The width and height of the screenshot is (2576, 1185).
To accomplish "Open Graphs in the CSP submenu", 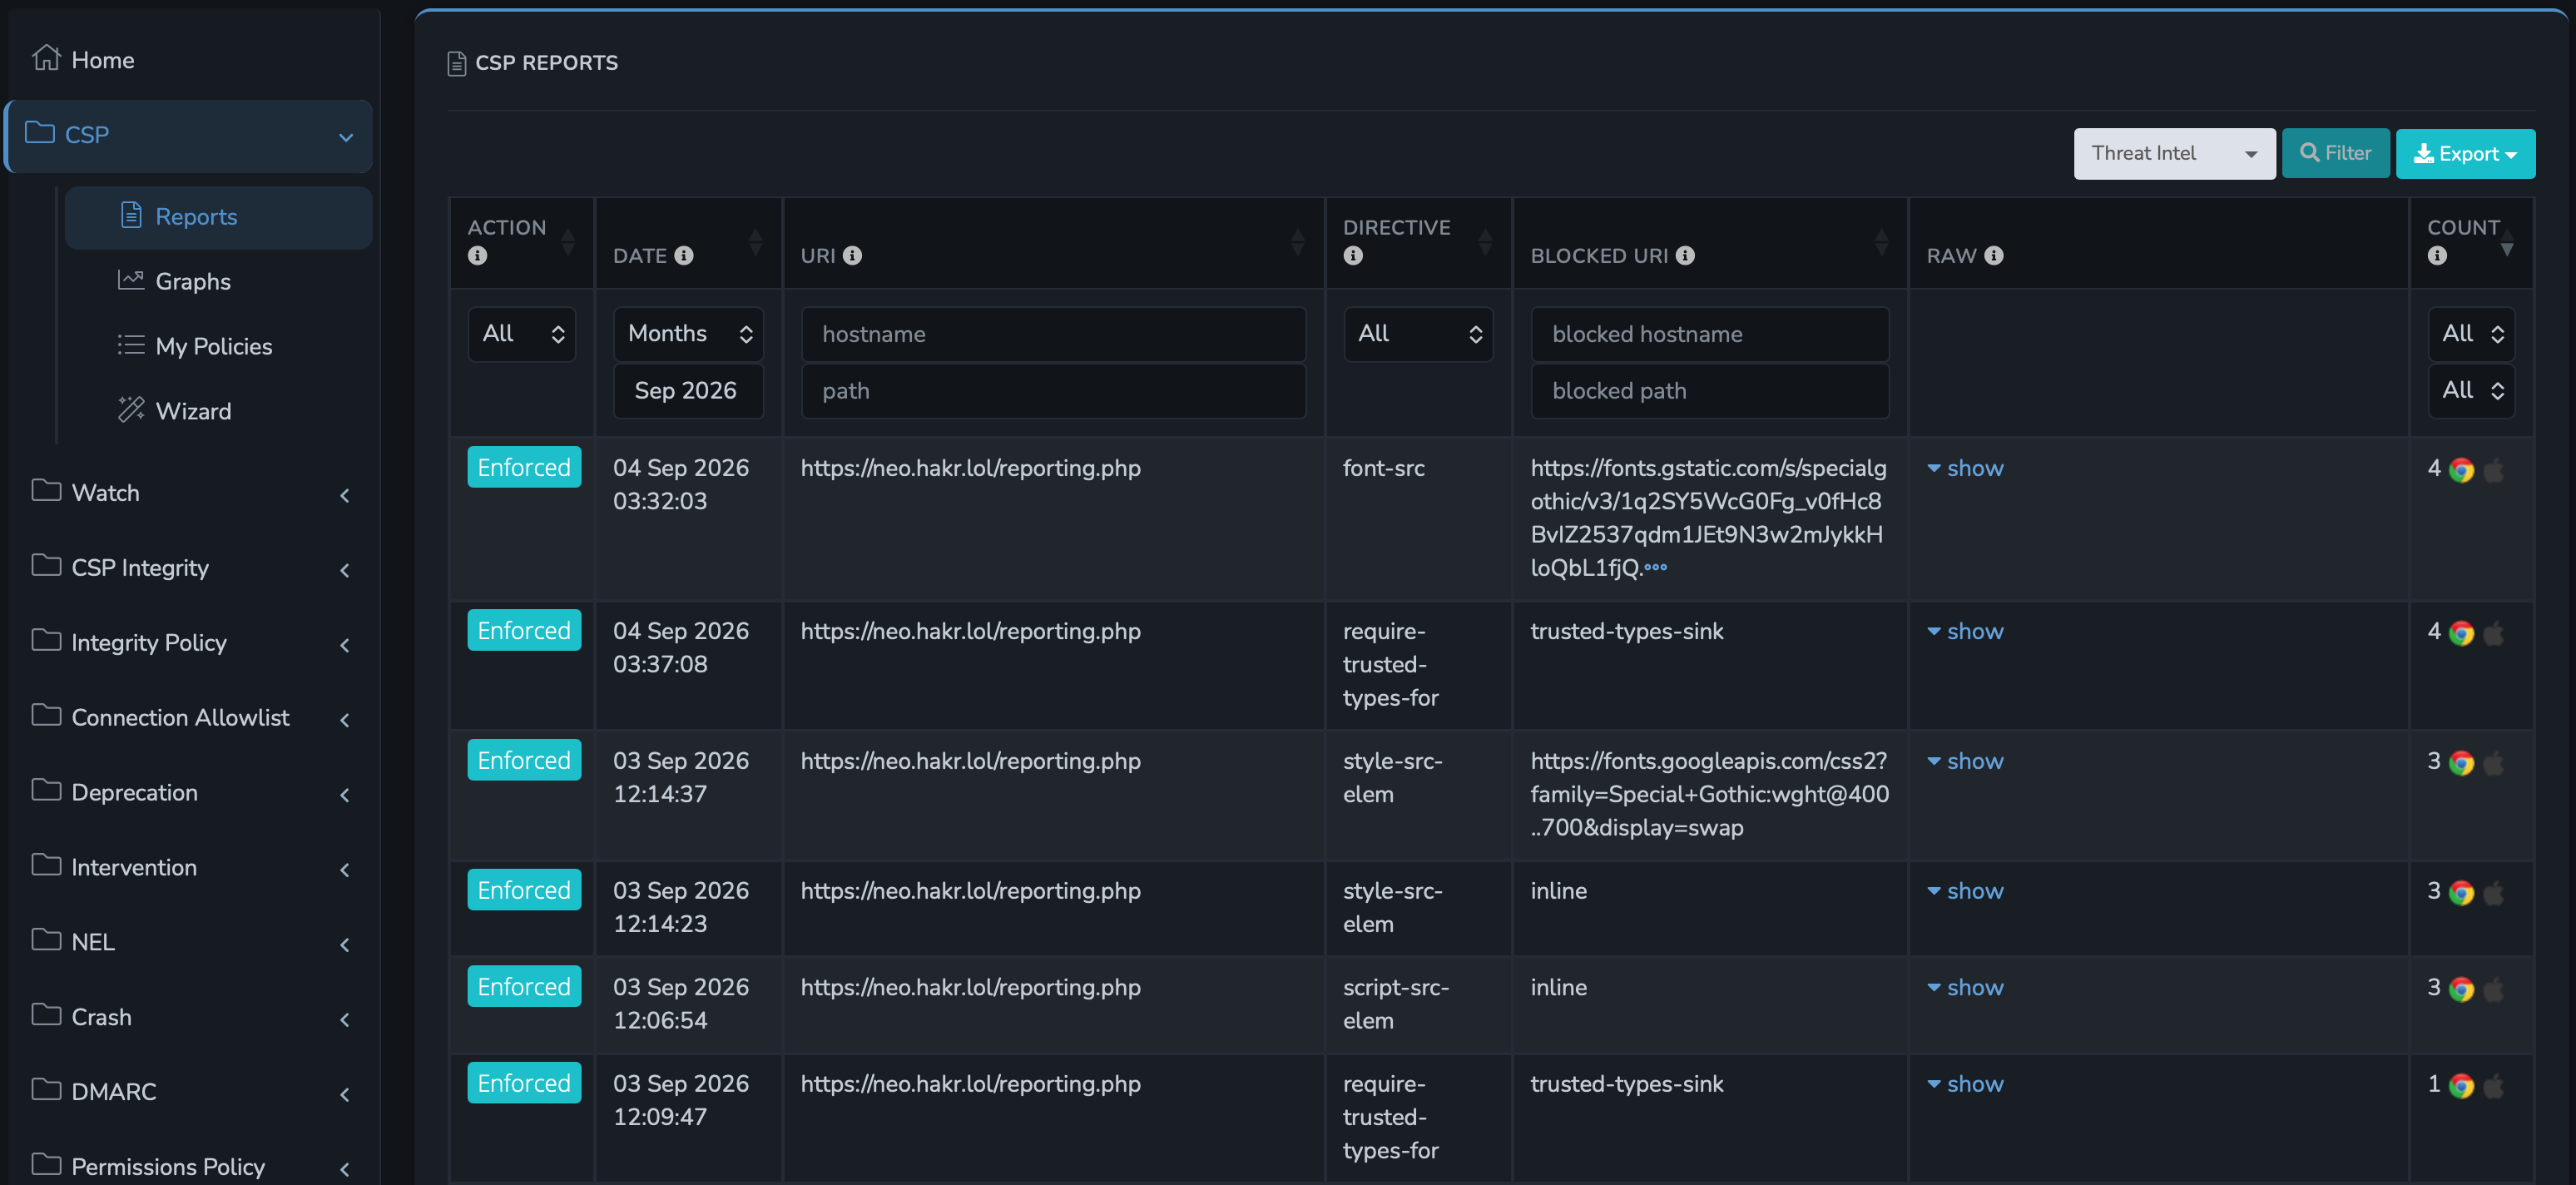I will (x=174, y=281).
